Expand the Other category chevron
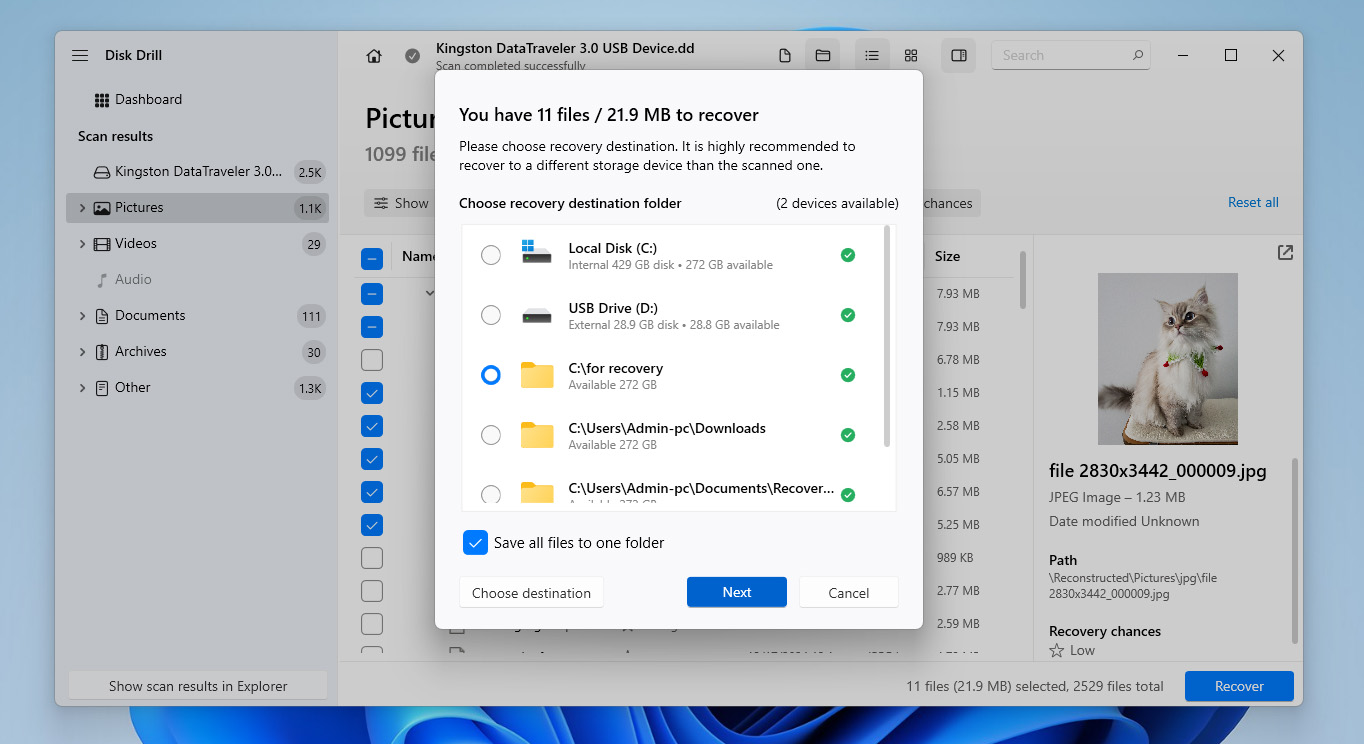 click(x=82, y=388)
